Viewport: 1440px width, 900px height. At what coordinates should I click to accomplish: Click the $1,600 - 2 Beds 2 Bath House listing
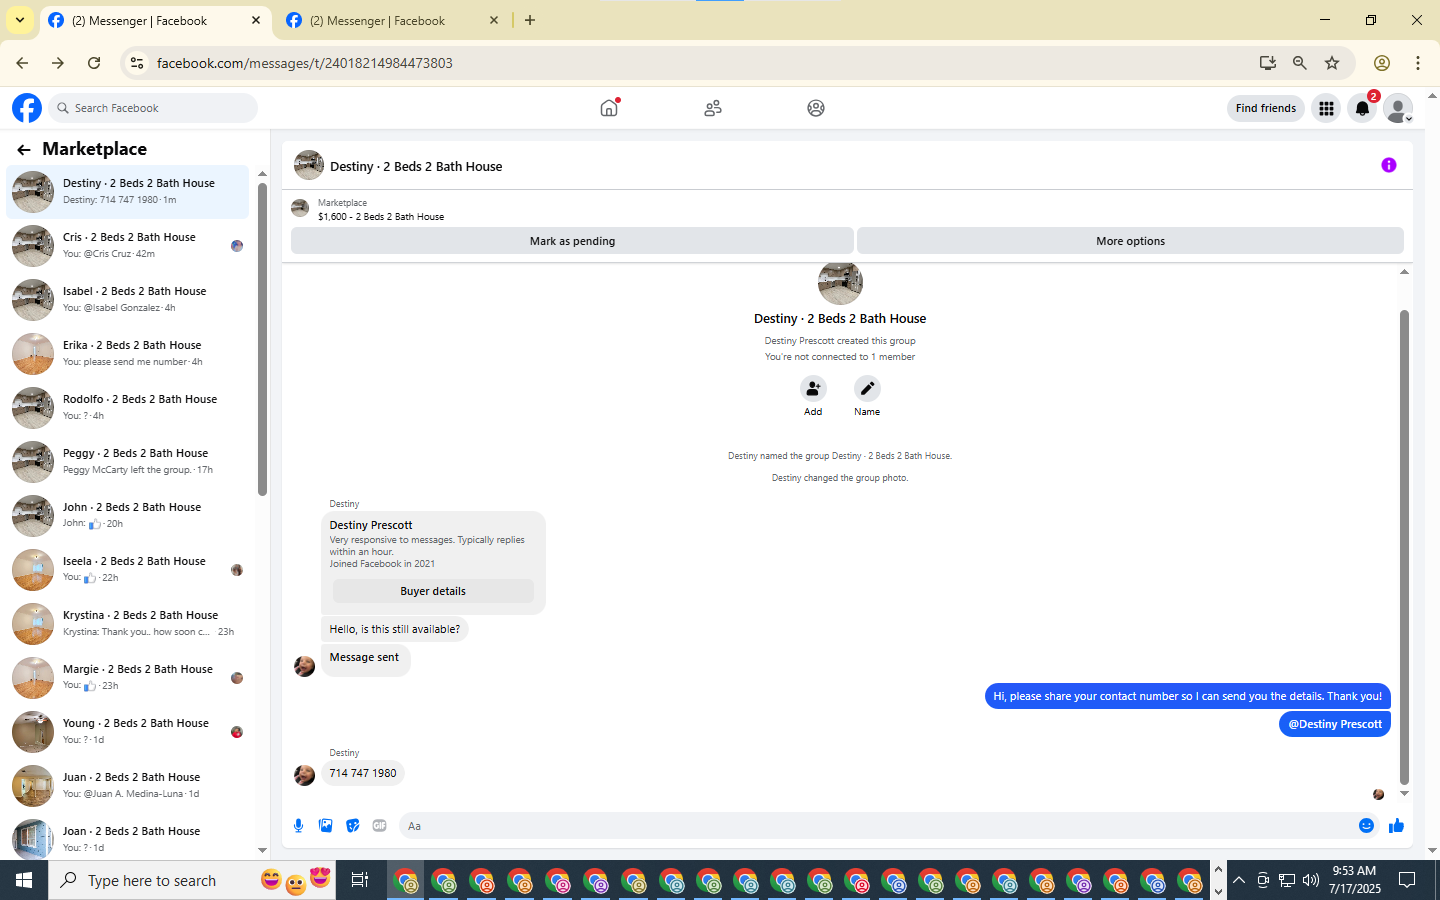[381, 217]
